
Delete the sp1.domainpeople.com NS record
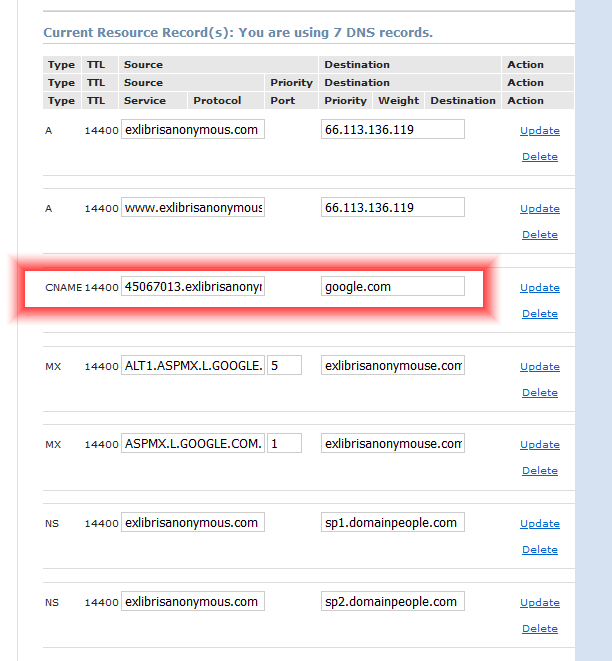[x=540, y=550]
